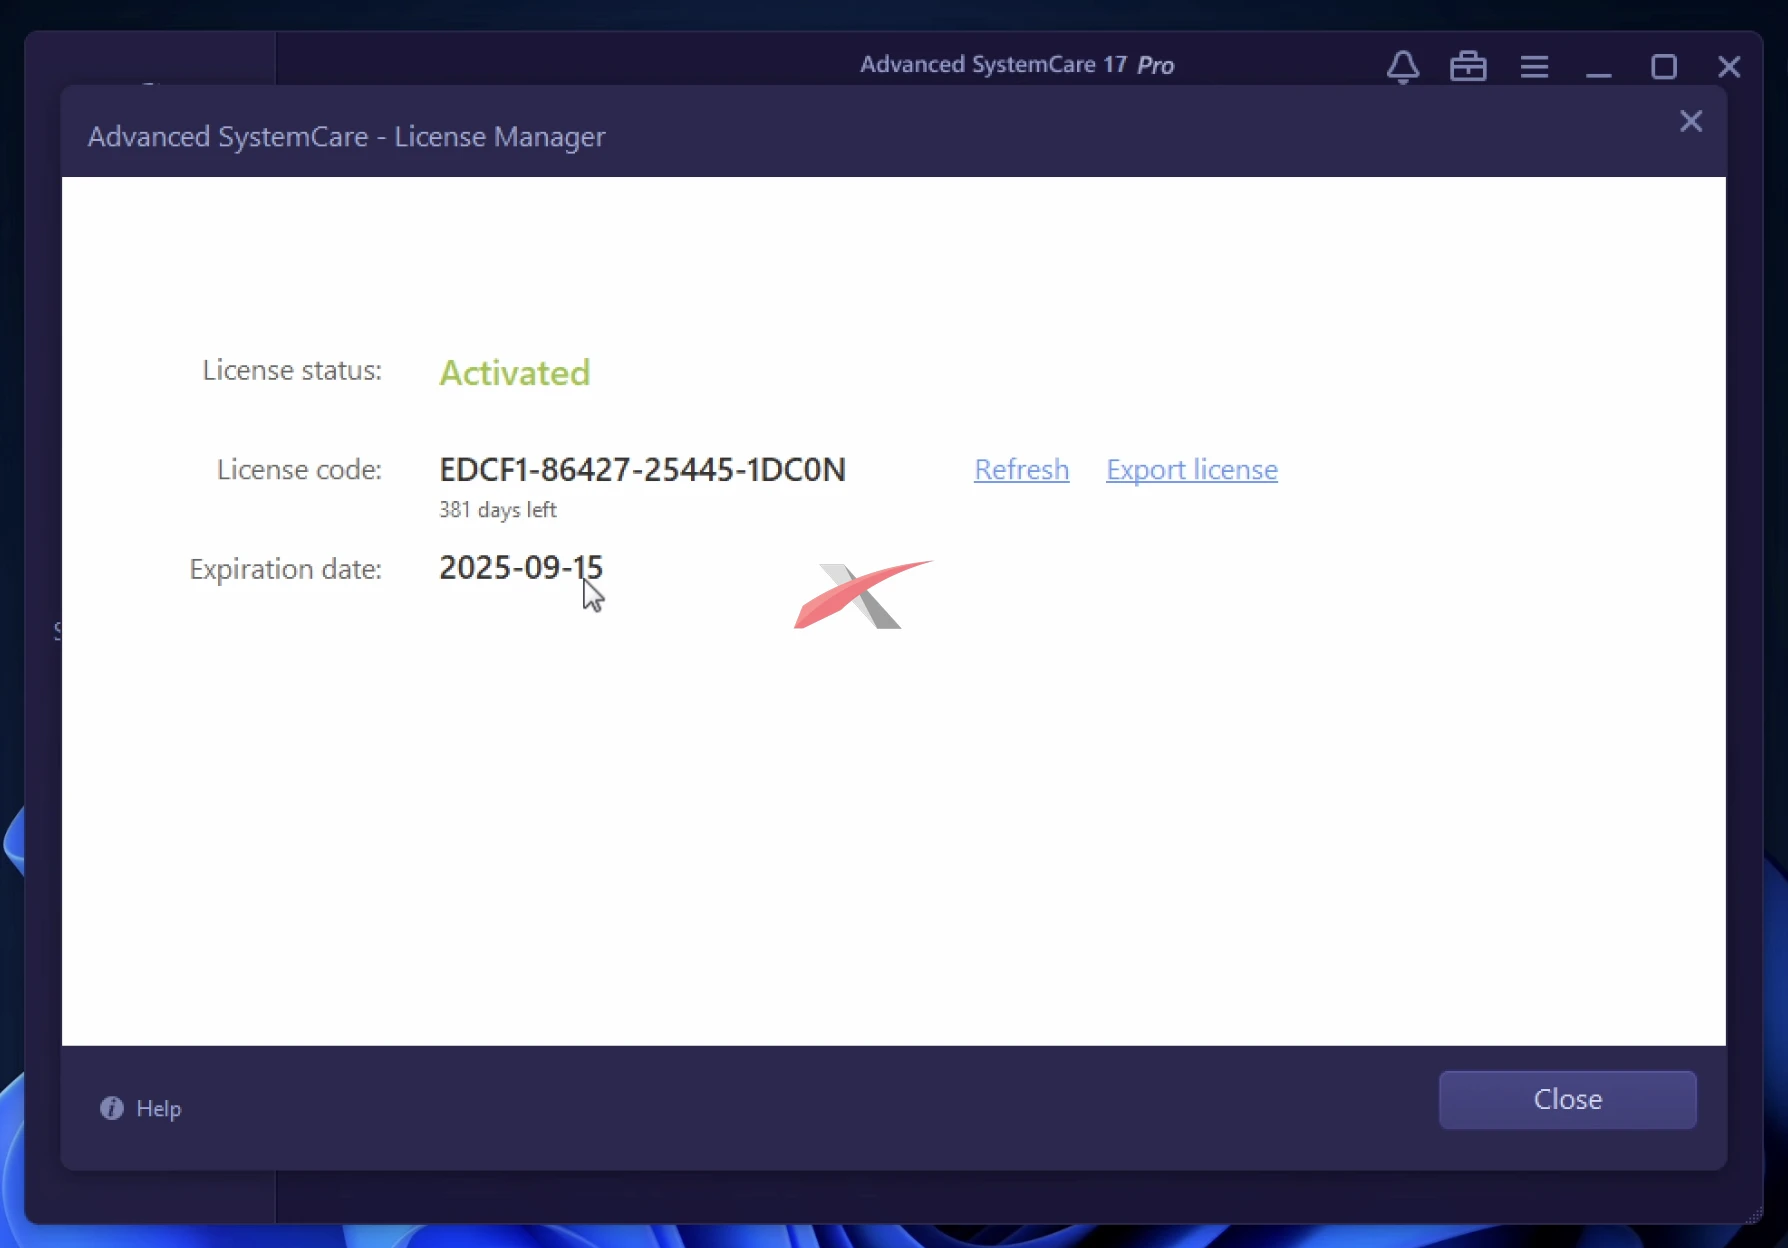This screenshot has height=1248, width=1788.
Task: Click the Help info icon
Action: (x=112, y=1108)
